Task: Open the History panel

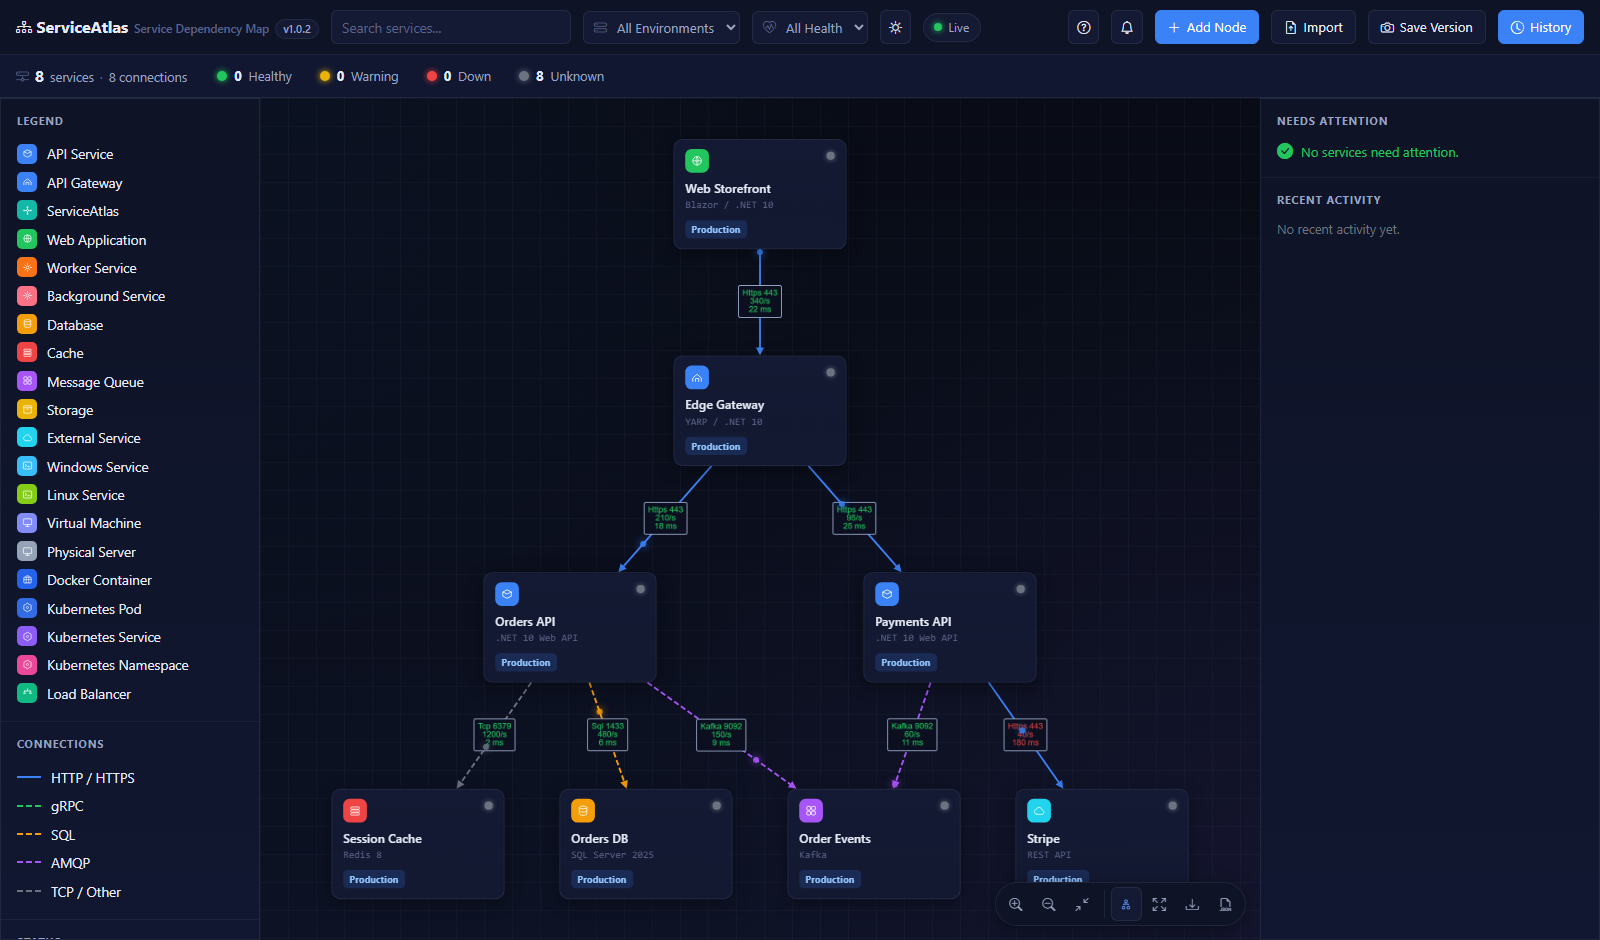Action: [x=1541, y=28]
